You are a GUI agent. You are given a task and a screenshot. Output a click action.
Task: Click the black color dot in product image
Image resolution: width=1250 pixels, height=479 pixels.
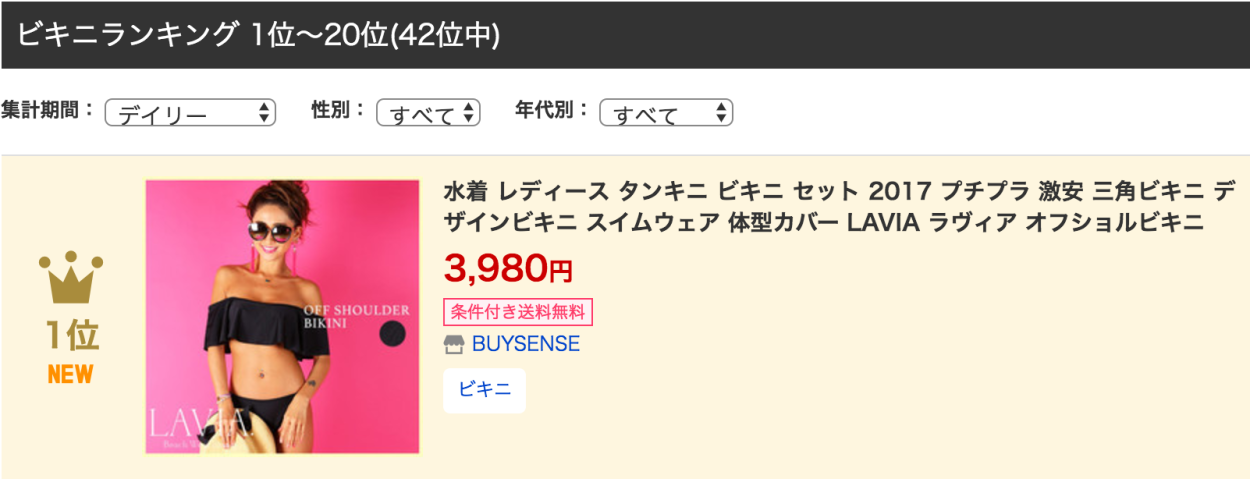pos(393,336)
